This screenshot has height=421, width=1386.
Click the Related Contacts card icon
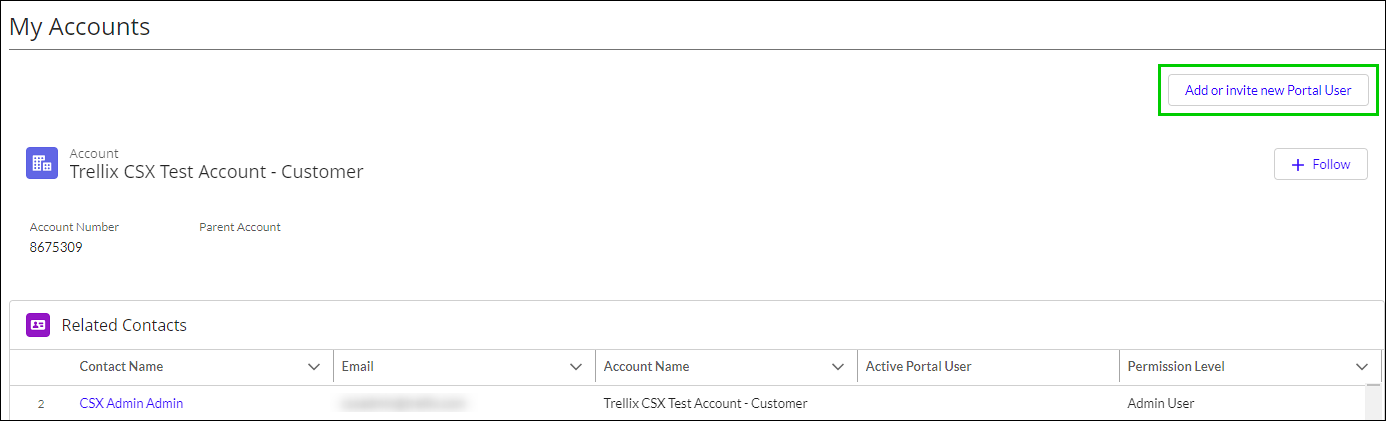(x=38, y=325)
